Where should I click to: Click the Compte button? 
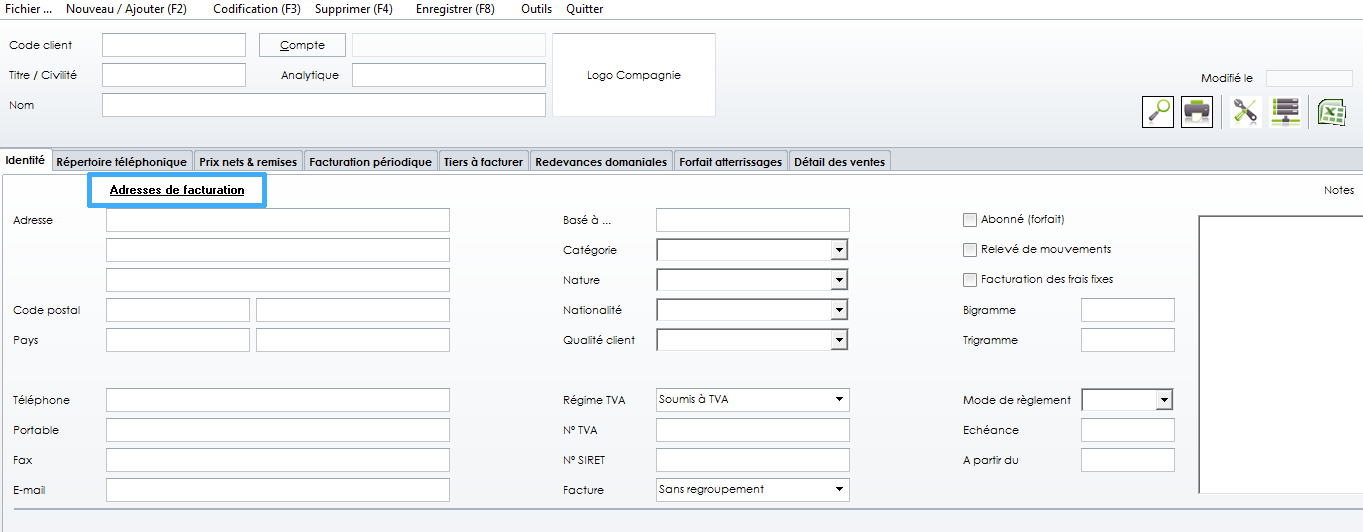click(x=302, y=45)
